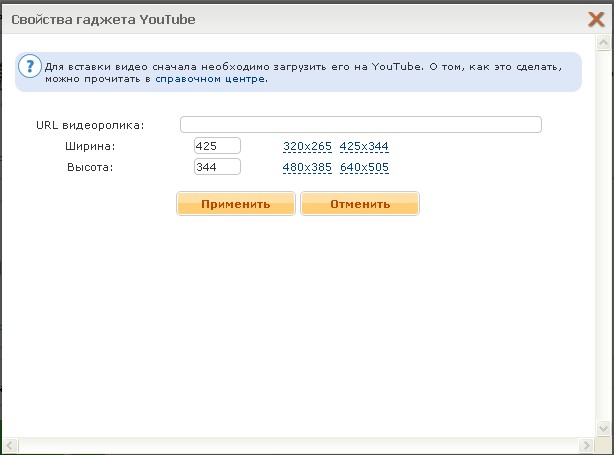
Task: Click the blue question mark help icon
Action: pyautogui.click(x=30, y=69)
